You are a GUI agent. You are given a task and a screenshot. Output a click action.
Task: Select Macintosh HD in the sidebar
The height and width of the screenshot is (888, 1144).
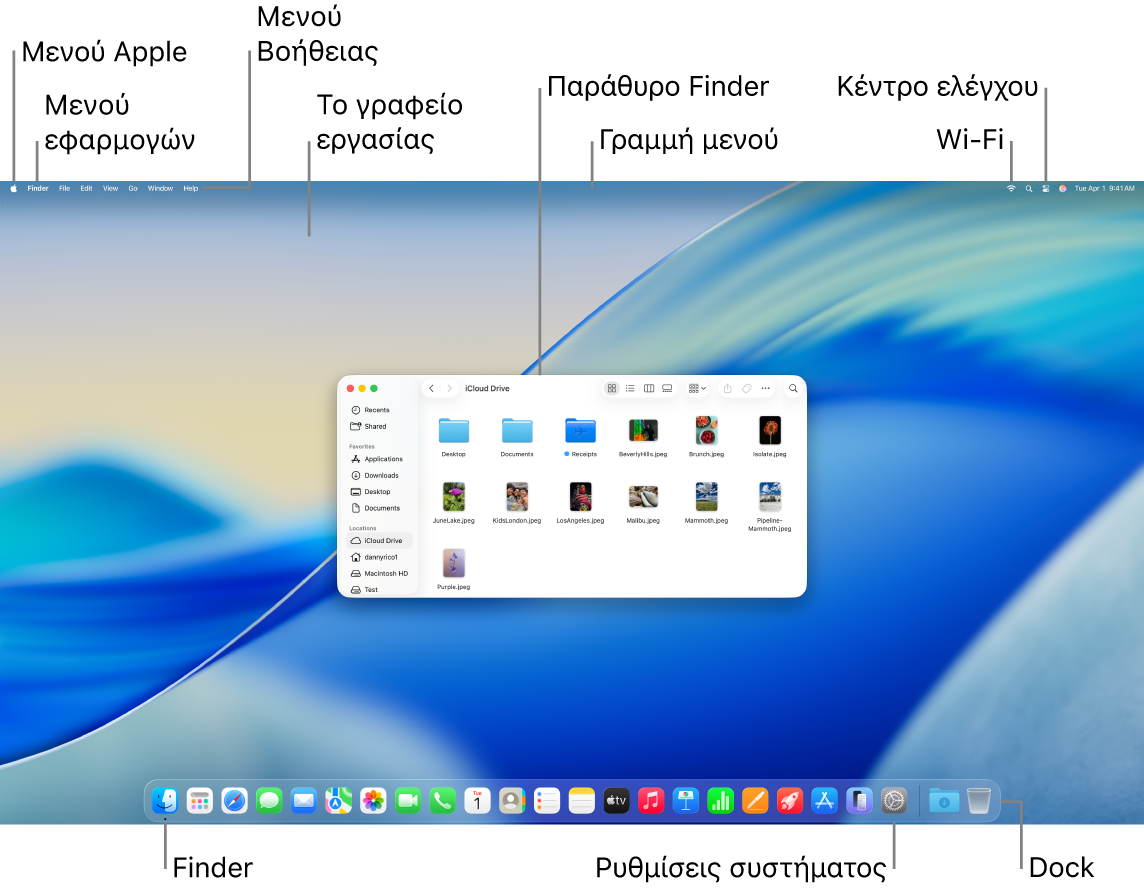point(384,573)
